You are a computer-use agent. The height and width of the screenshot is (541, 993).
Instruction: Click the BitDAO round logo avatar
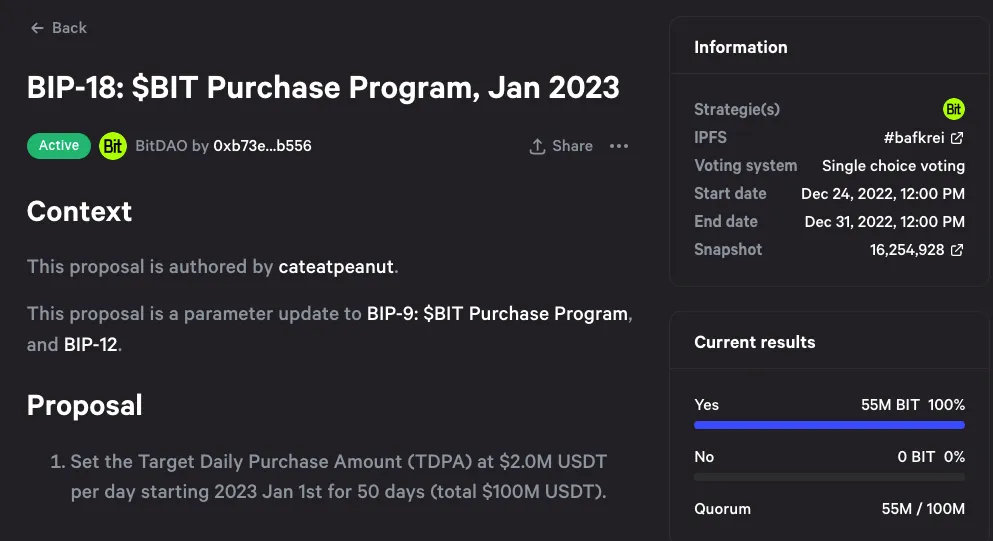tap(113, 146)
